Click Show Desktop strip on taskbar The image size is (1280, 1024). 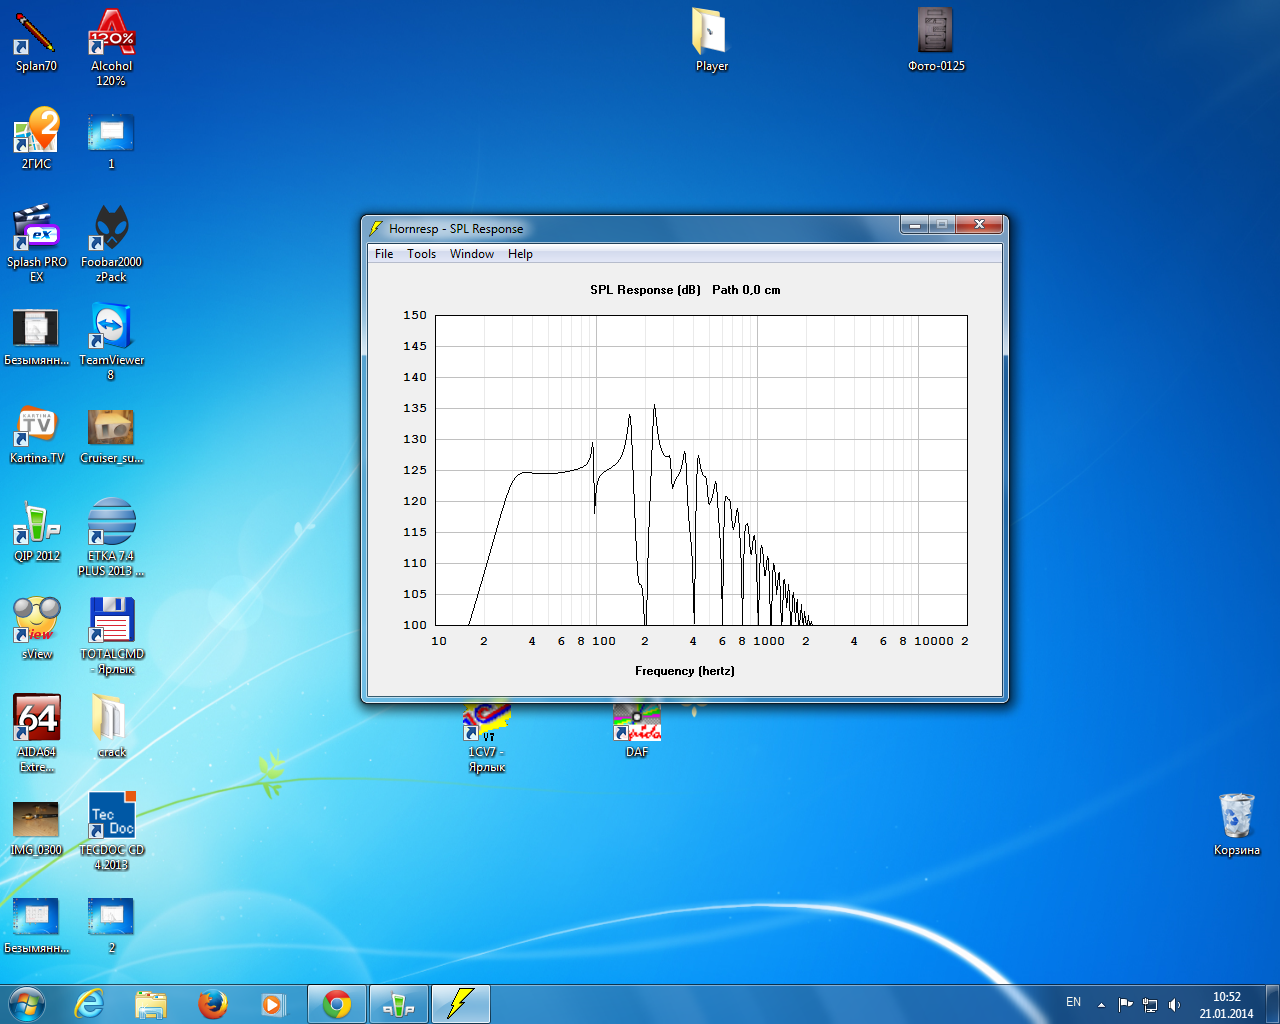(x=1272, y=1004)
